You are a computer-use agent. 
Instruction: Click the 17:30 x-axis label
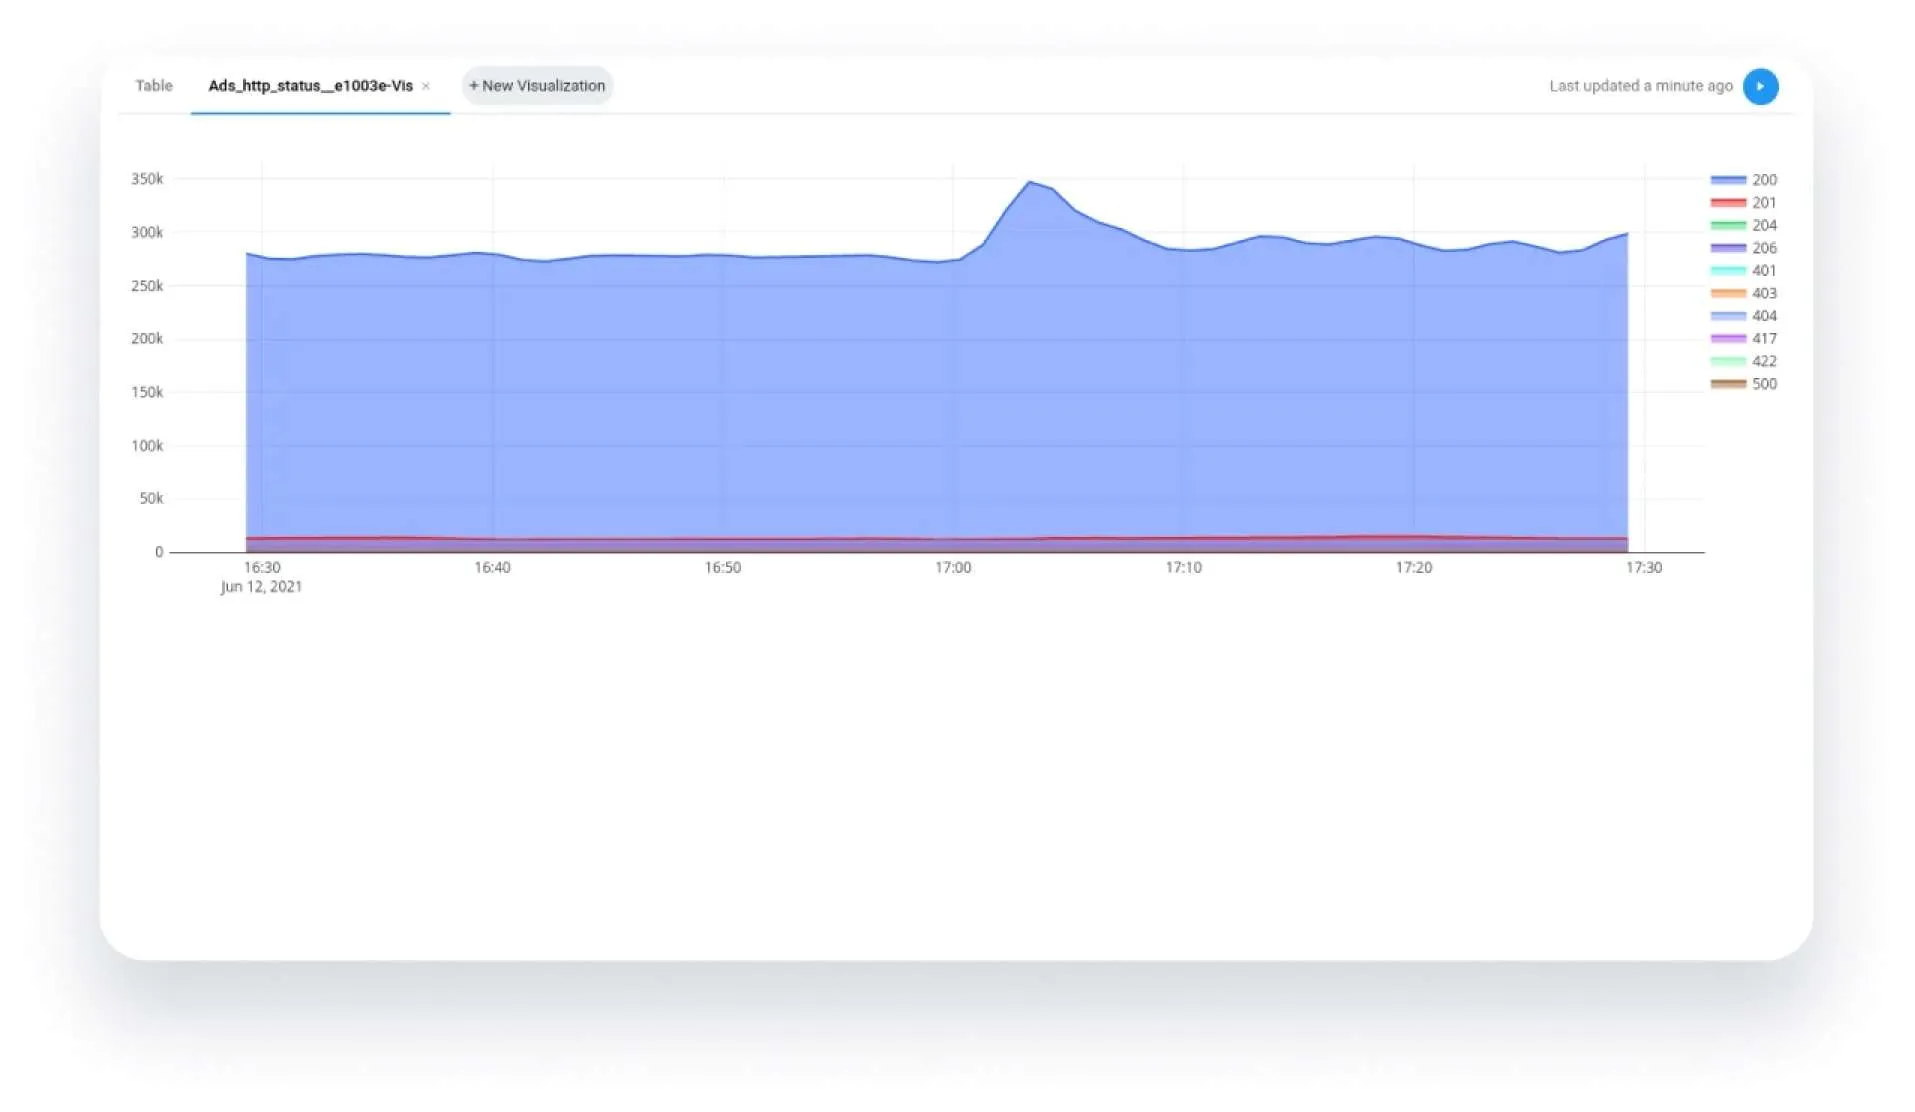[x=1644, y=568]
